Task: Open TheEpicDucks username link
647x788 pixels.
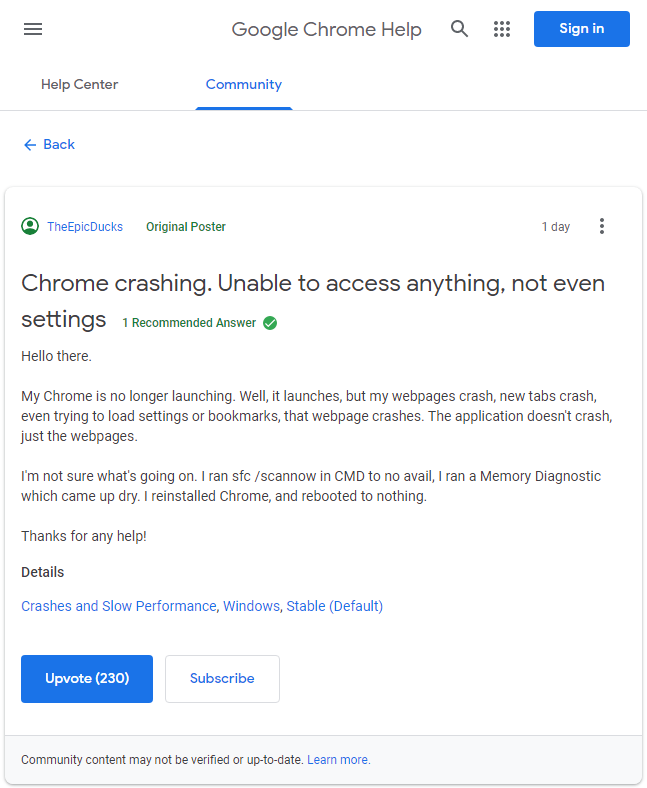Action: (85, 227)
